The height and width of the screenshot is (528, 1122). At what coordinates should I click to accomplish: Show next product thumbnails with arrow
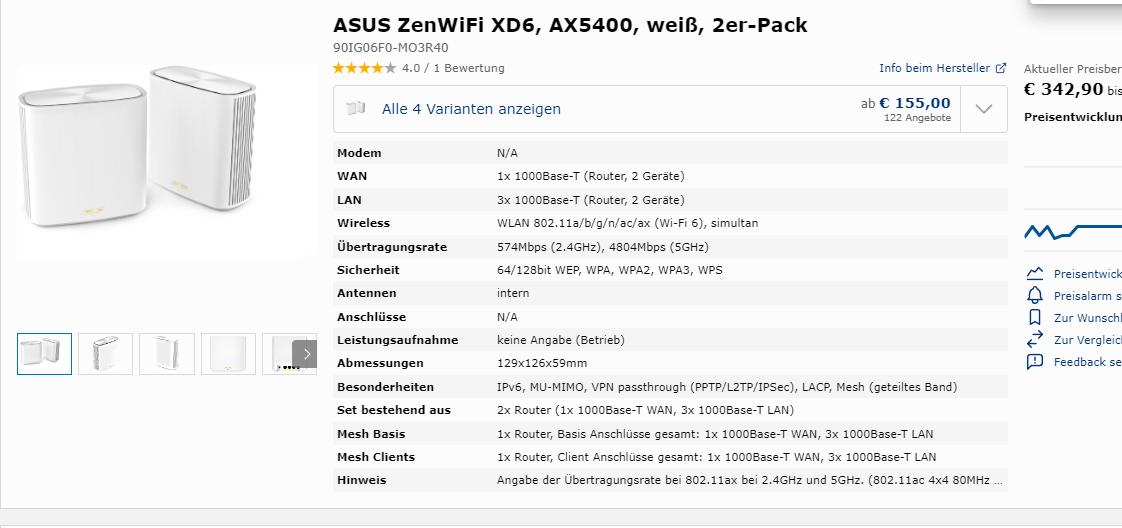point(306,354)
